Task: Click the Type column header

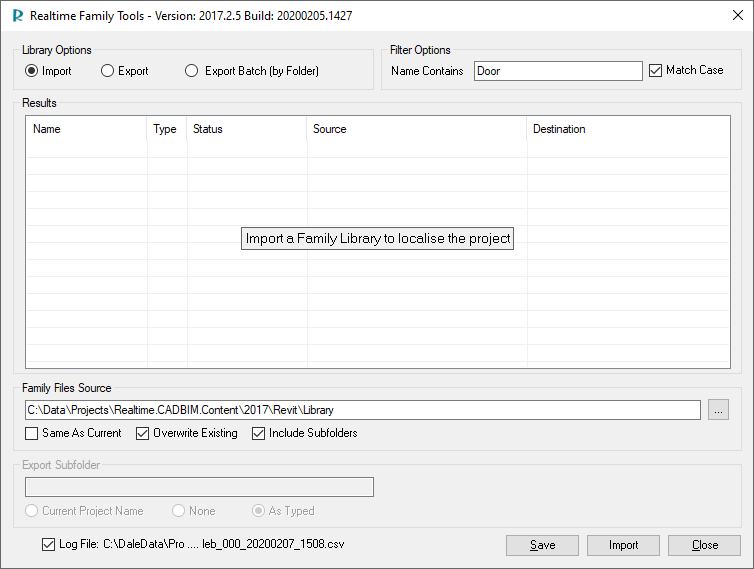Action: coord(167,129)
